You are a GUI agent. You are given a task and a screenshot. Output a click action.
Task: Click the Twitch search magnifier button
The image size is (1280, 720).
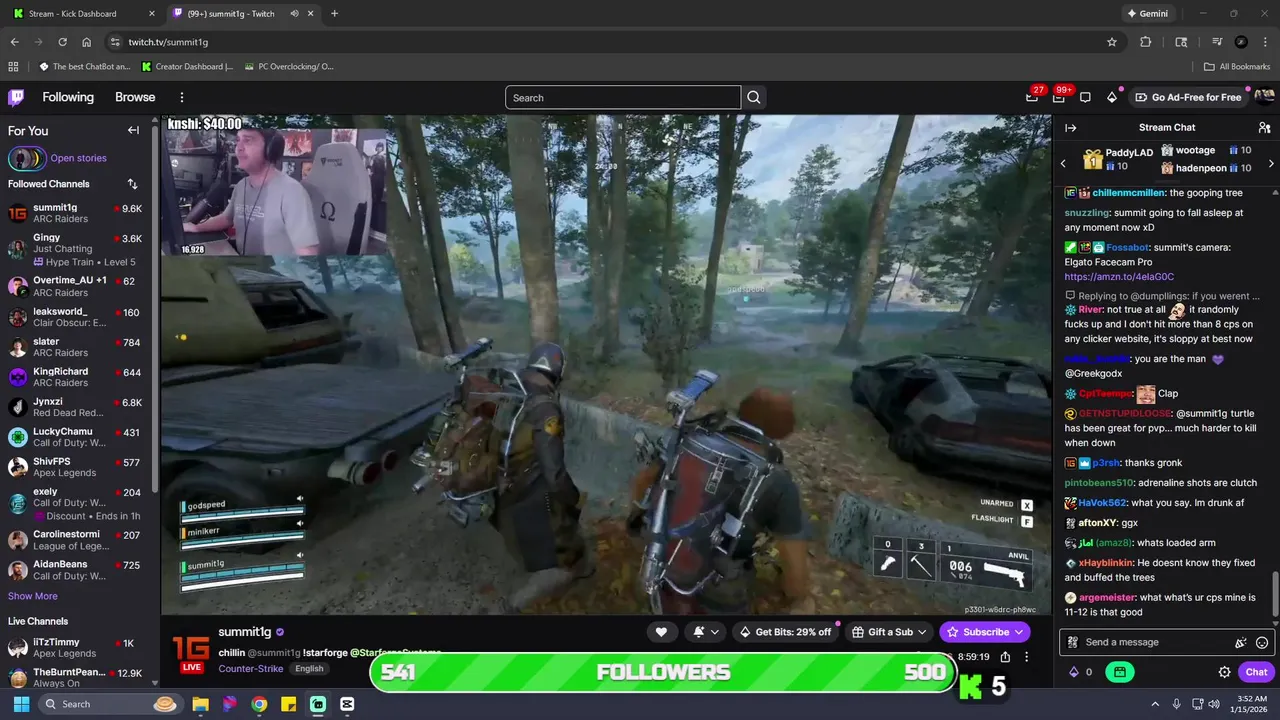pyautogui.click(x=754, y=97)
